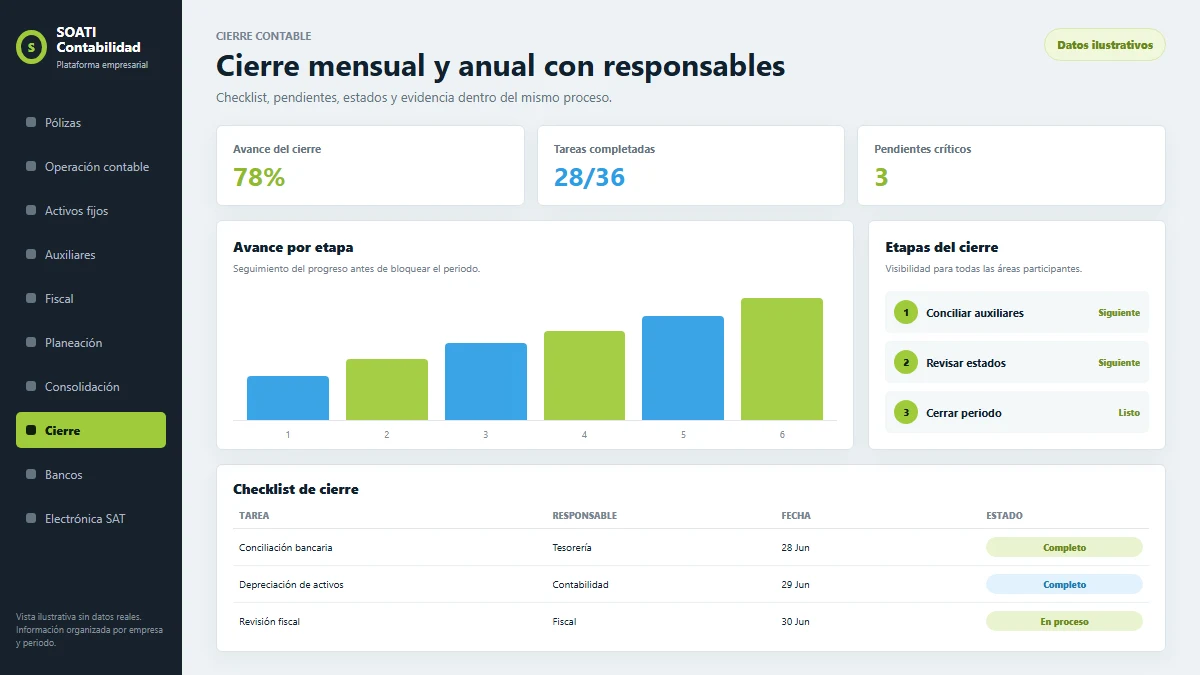
Task: Click the SOATI Contabilidad logo icon
Action: point(32,46)
